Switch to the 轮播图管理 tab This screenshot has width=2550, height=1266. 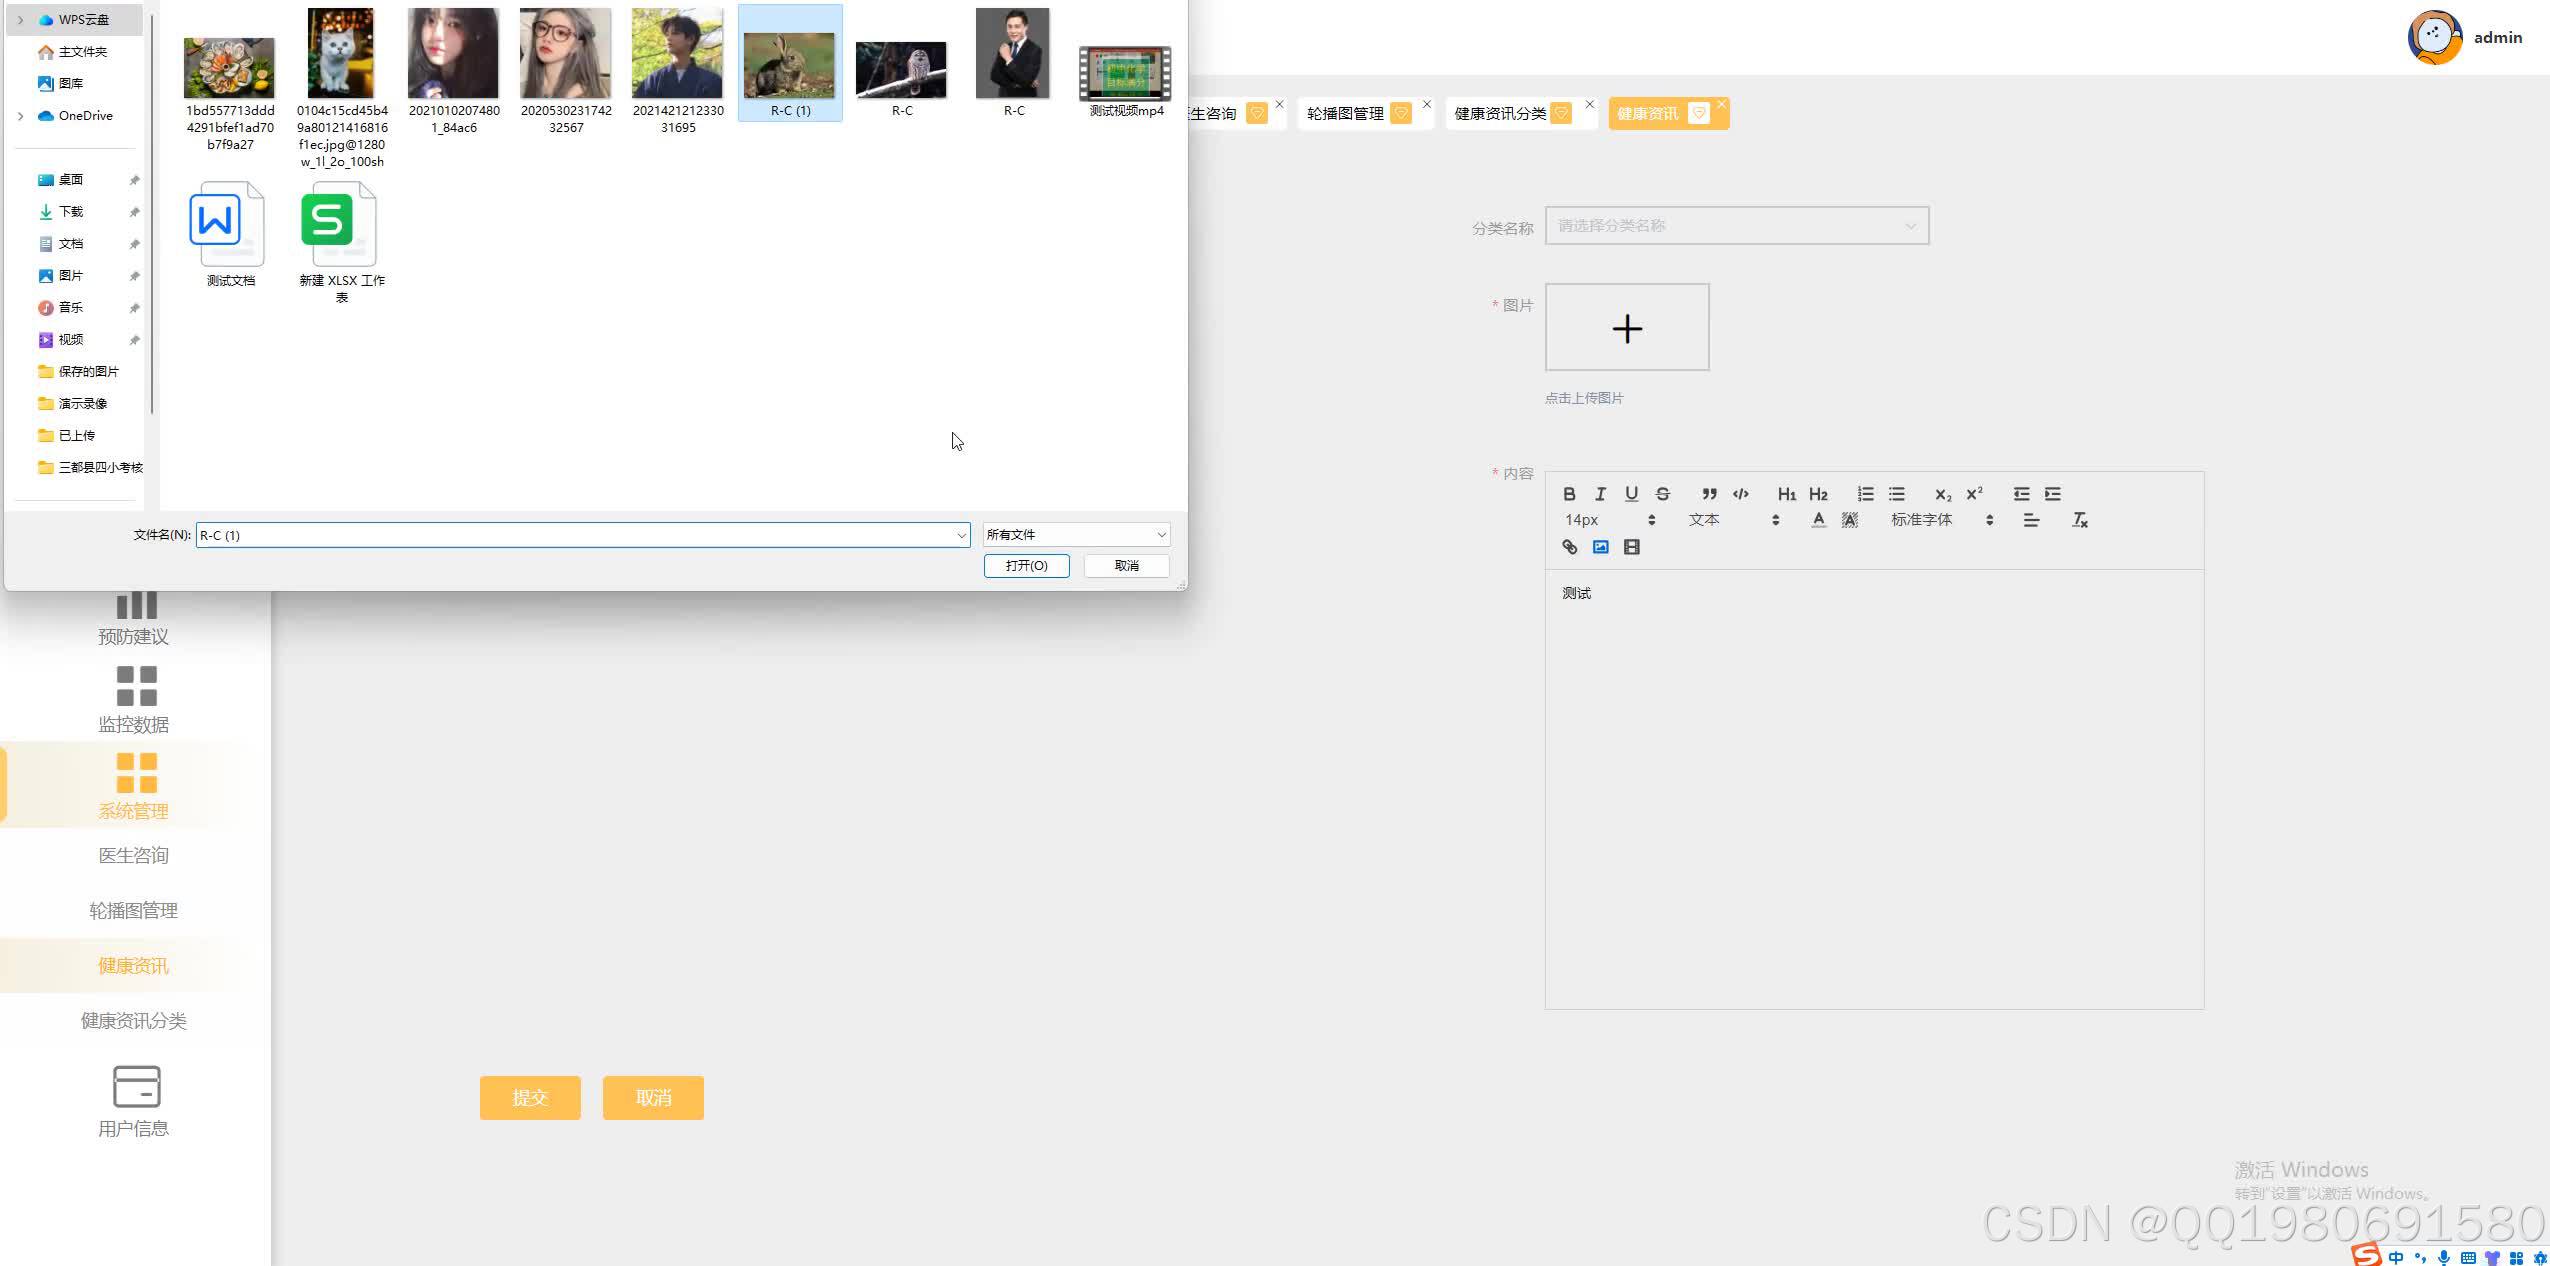(x=1345, y=114)
